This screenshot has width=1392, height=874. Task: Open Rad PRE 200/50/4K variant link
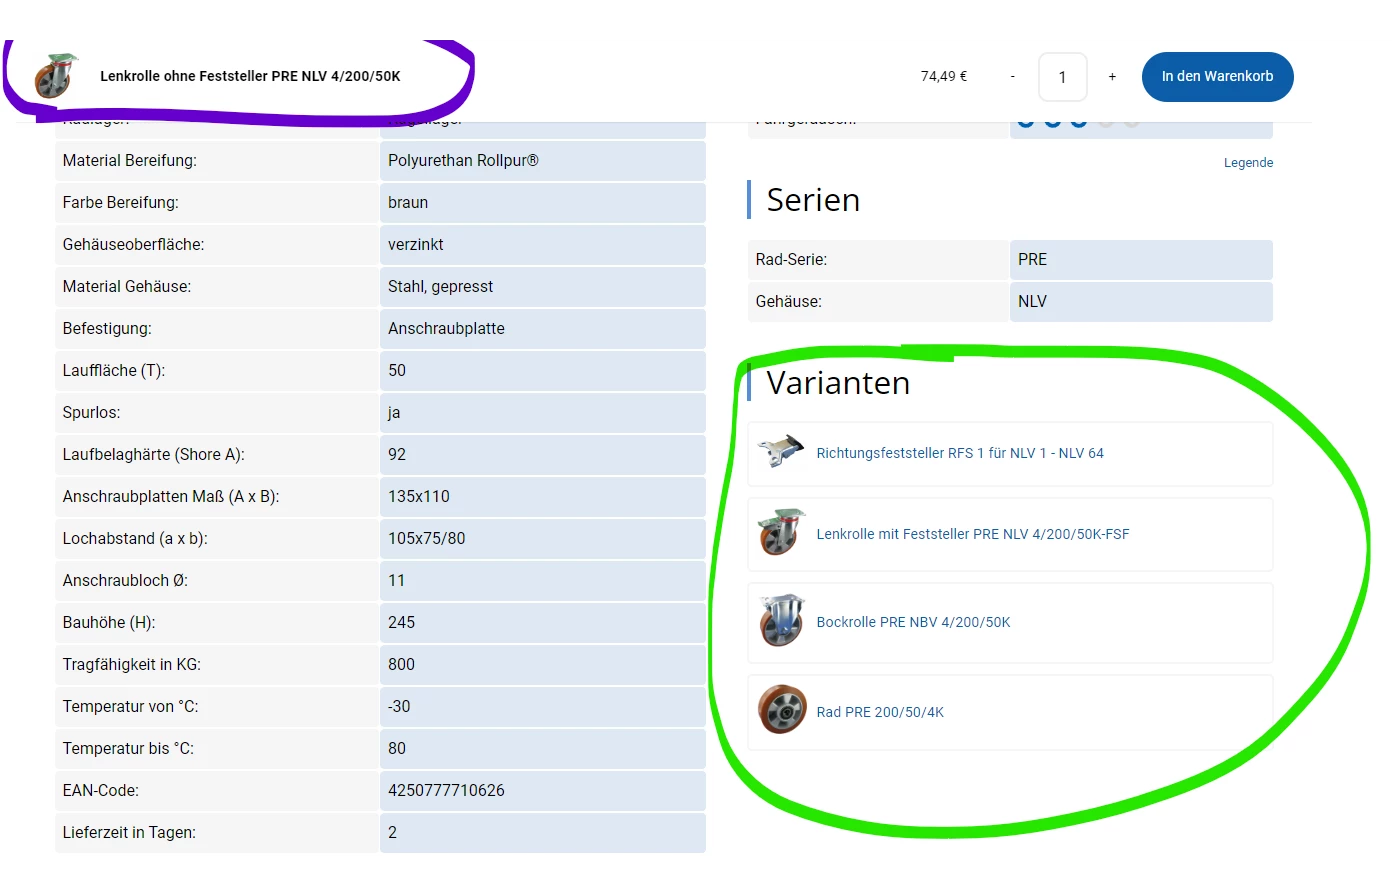click(x=880, y=712)
